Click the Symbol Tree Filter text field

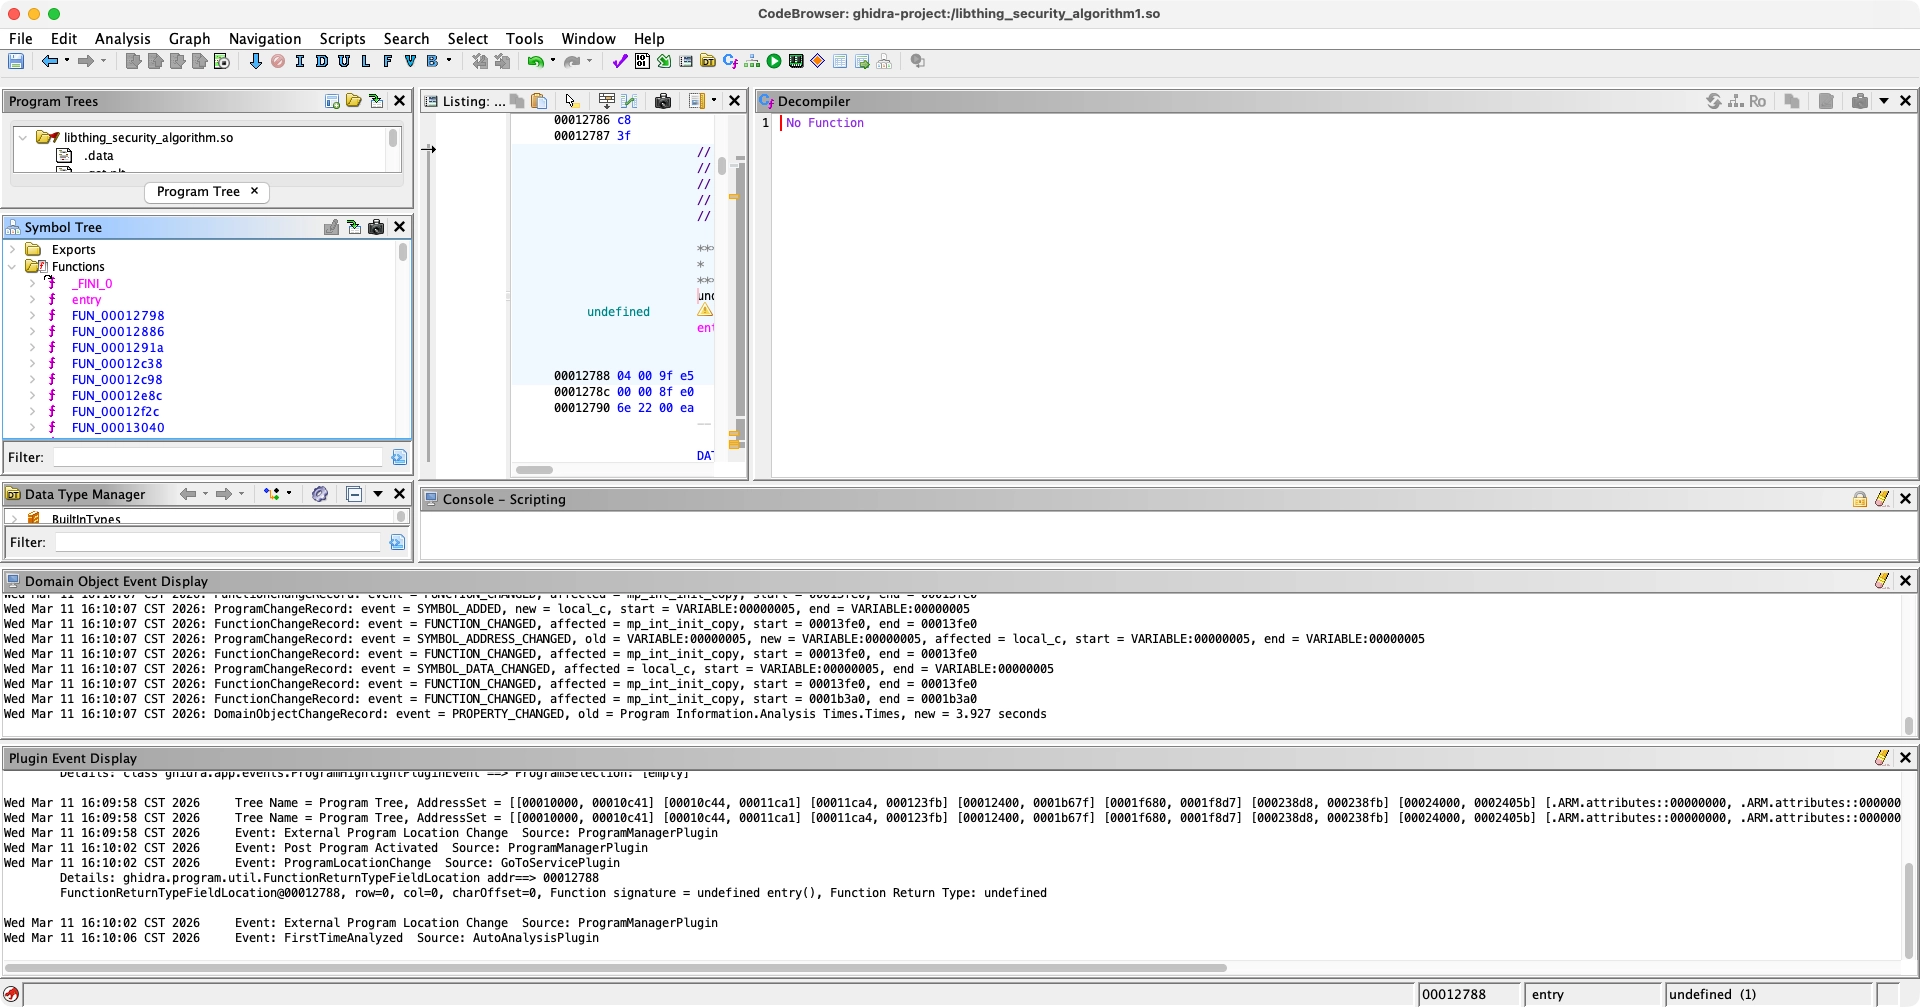click(x=218, y=457)
